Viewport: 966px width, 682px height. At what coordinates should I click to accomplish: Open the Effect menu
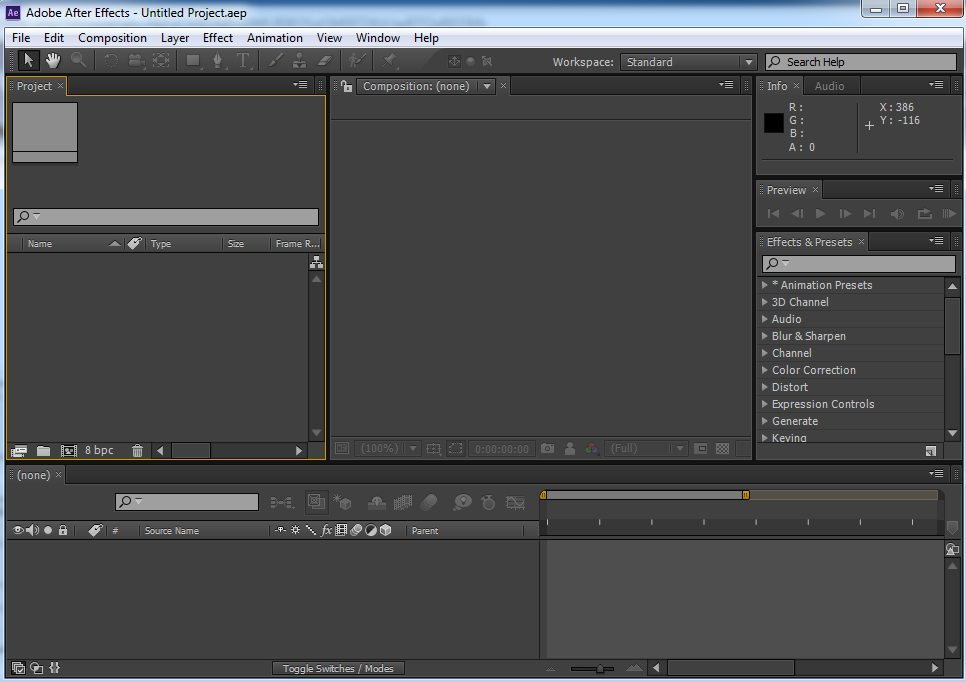(x=218, y=38)
